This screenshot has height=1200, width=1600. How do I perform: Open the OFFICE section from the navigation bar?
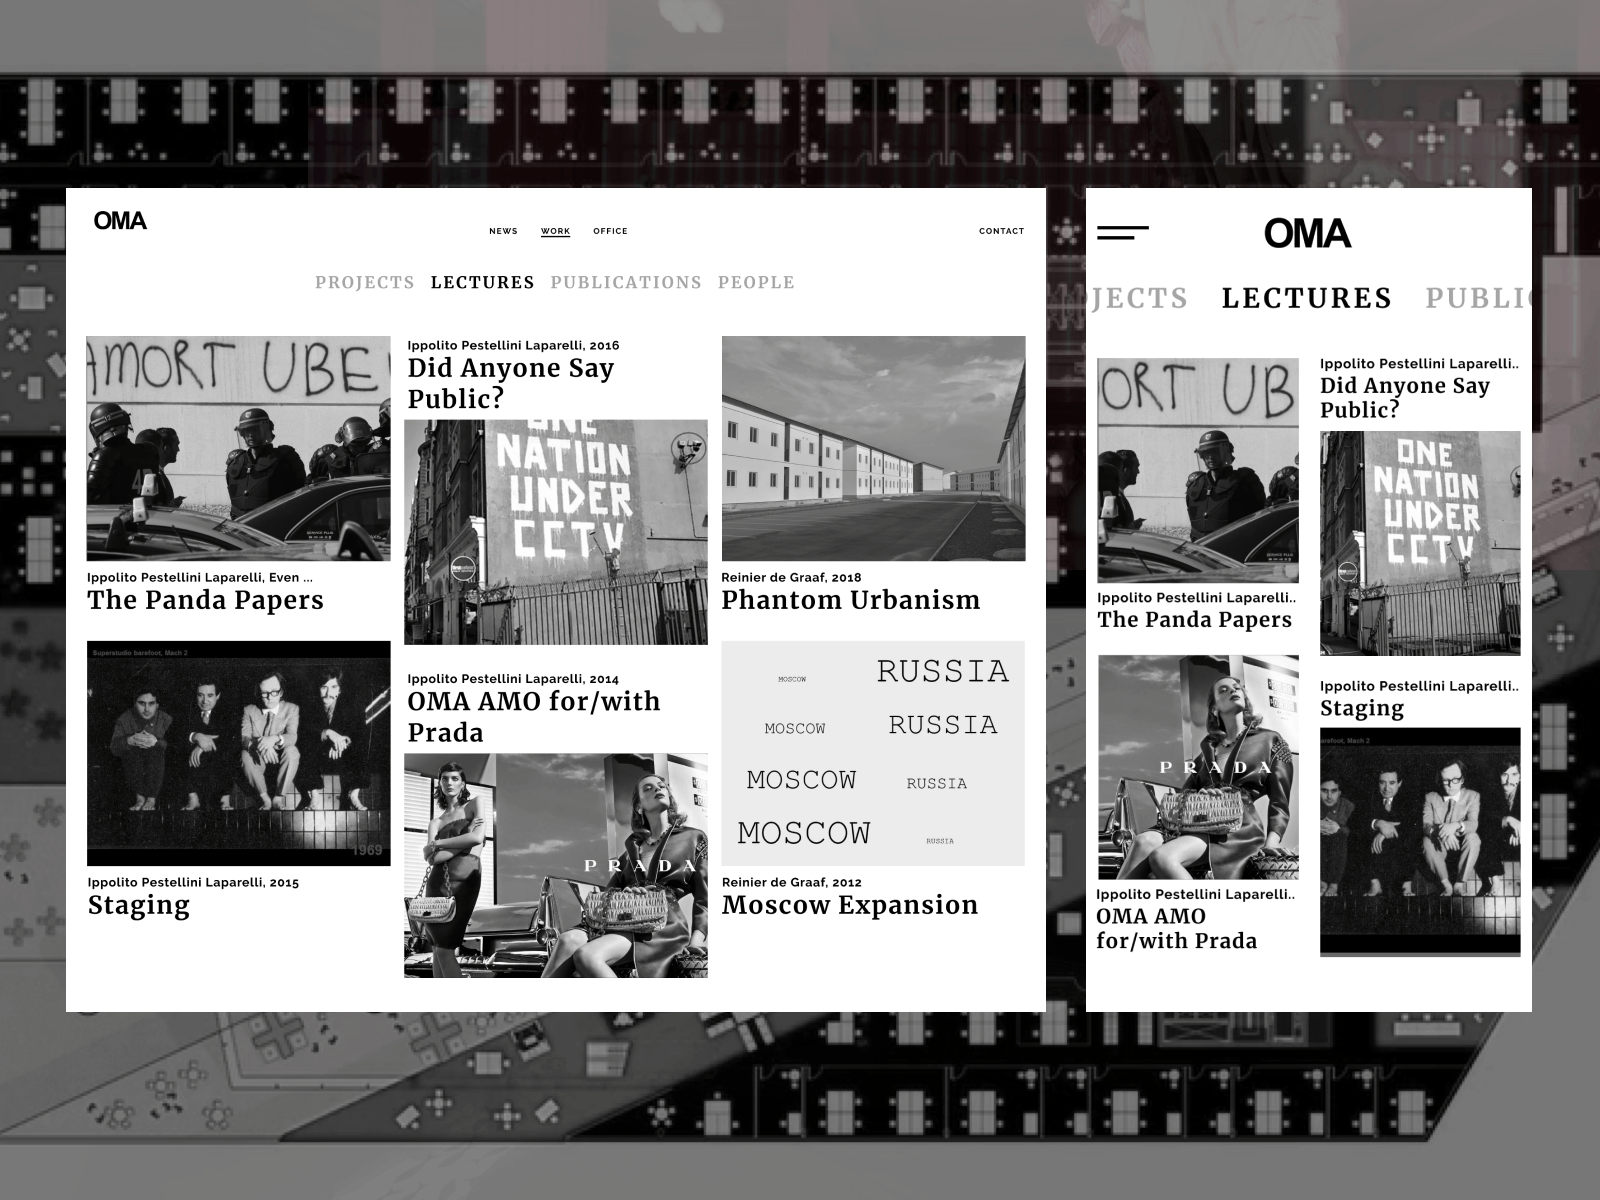click(x=610, y=231)
